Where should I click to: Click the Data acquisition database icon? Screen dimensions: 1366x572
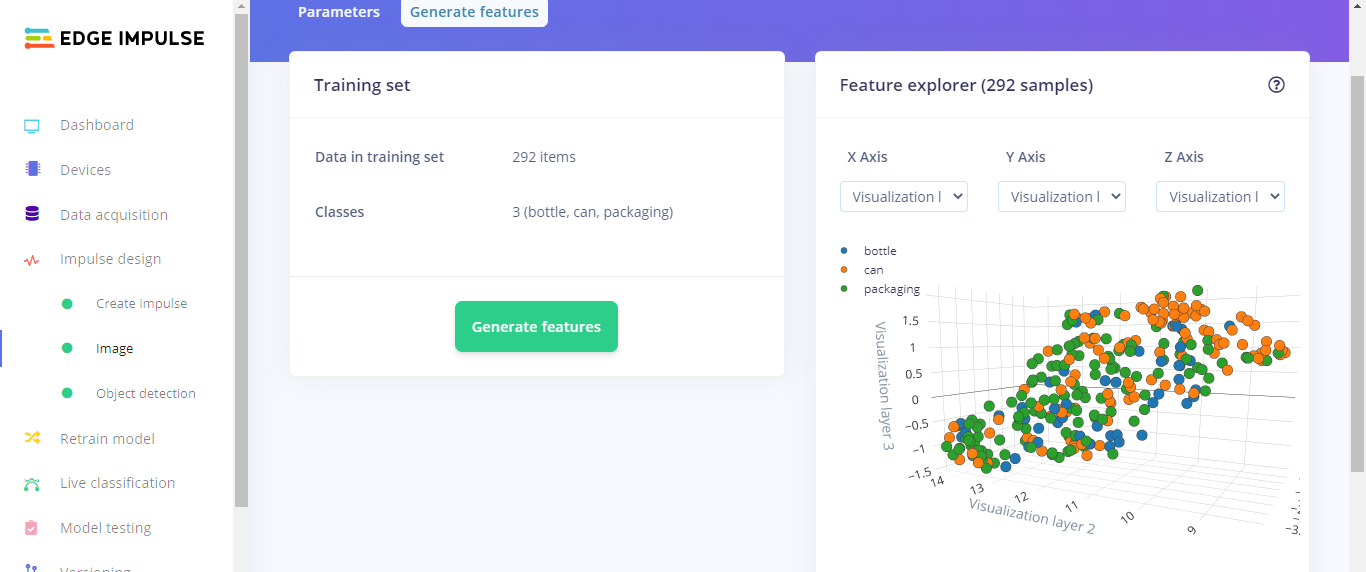pos(32,214)
